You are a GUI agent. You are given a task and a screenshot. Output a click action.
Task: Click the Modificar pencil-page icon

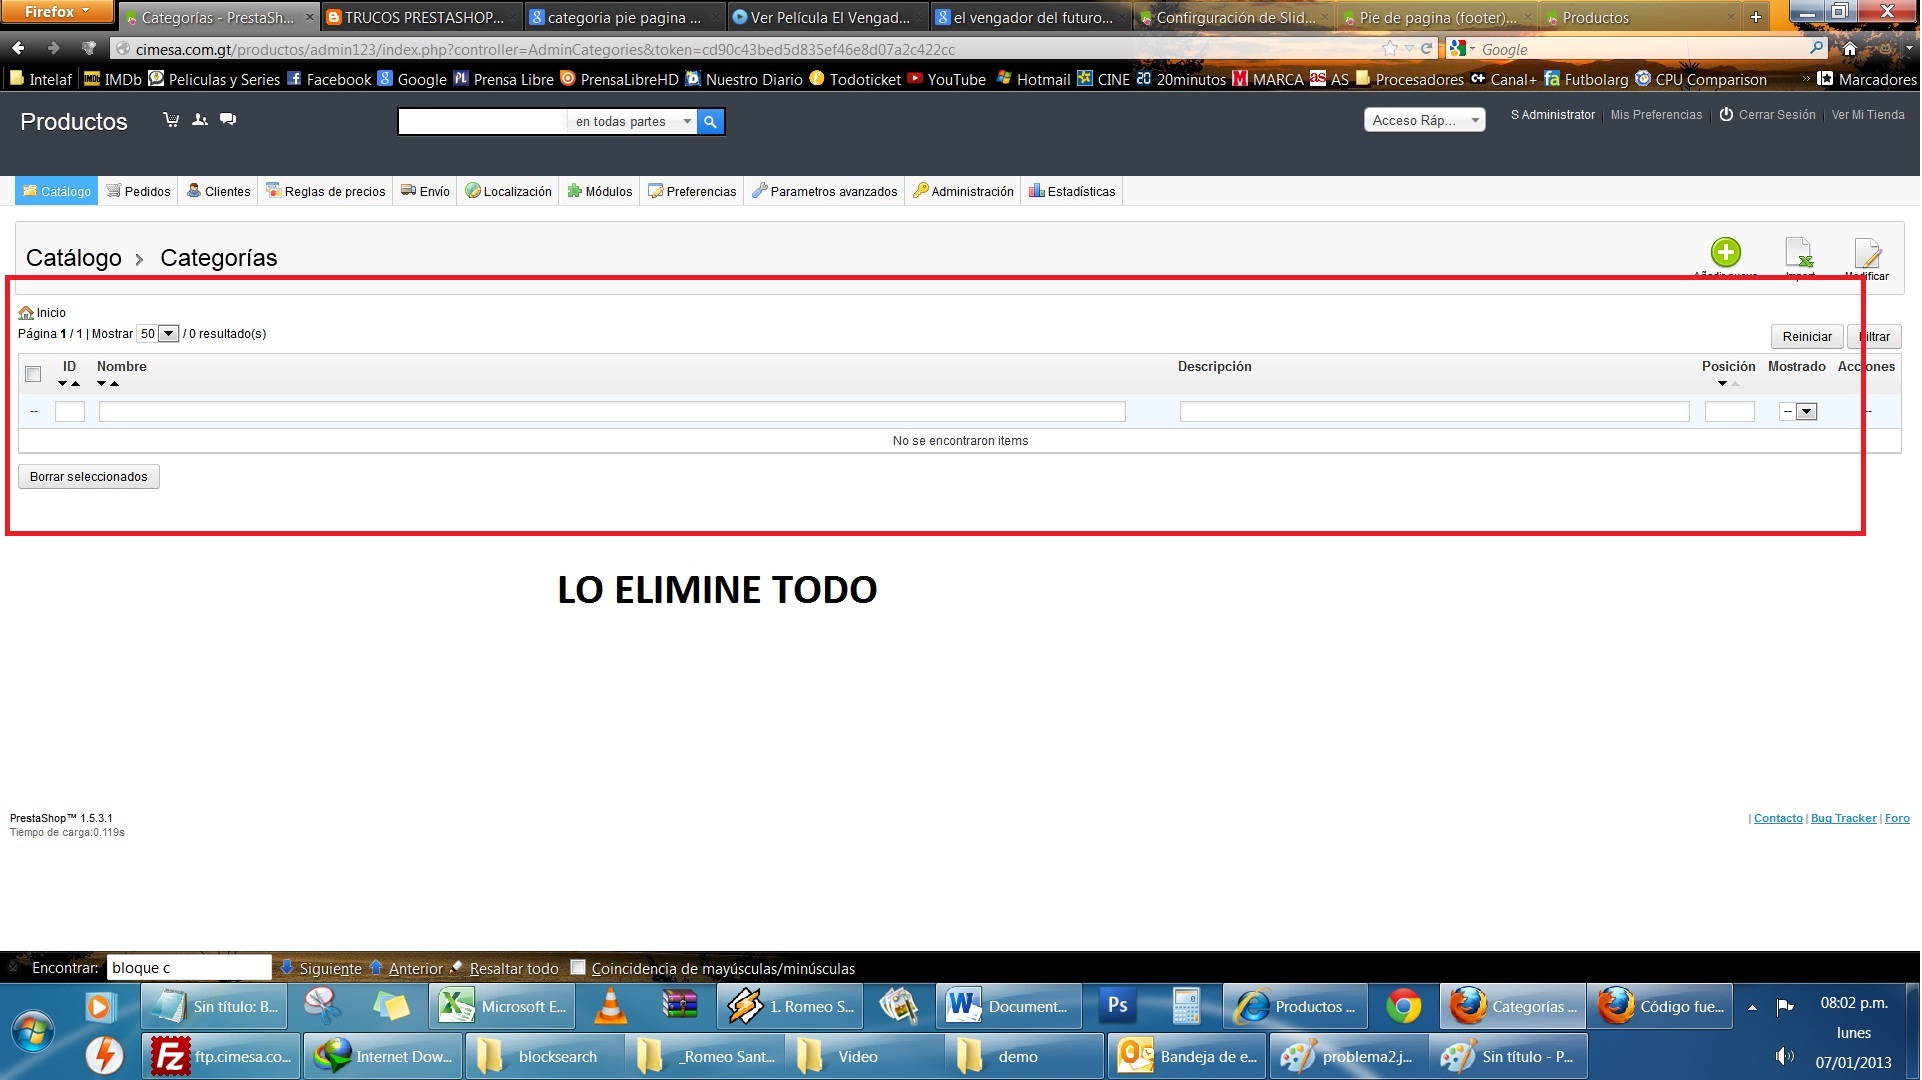pyautogui.click(x=1867, y=254)
